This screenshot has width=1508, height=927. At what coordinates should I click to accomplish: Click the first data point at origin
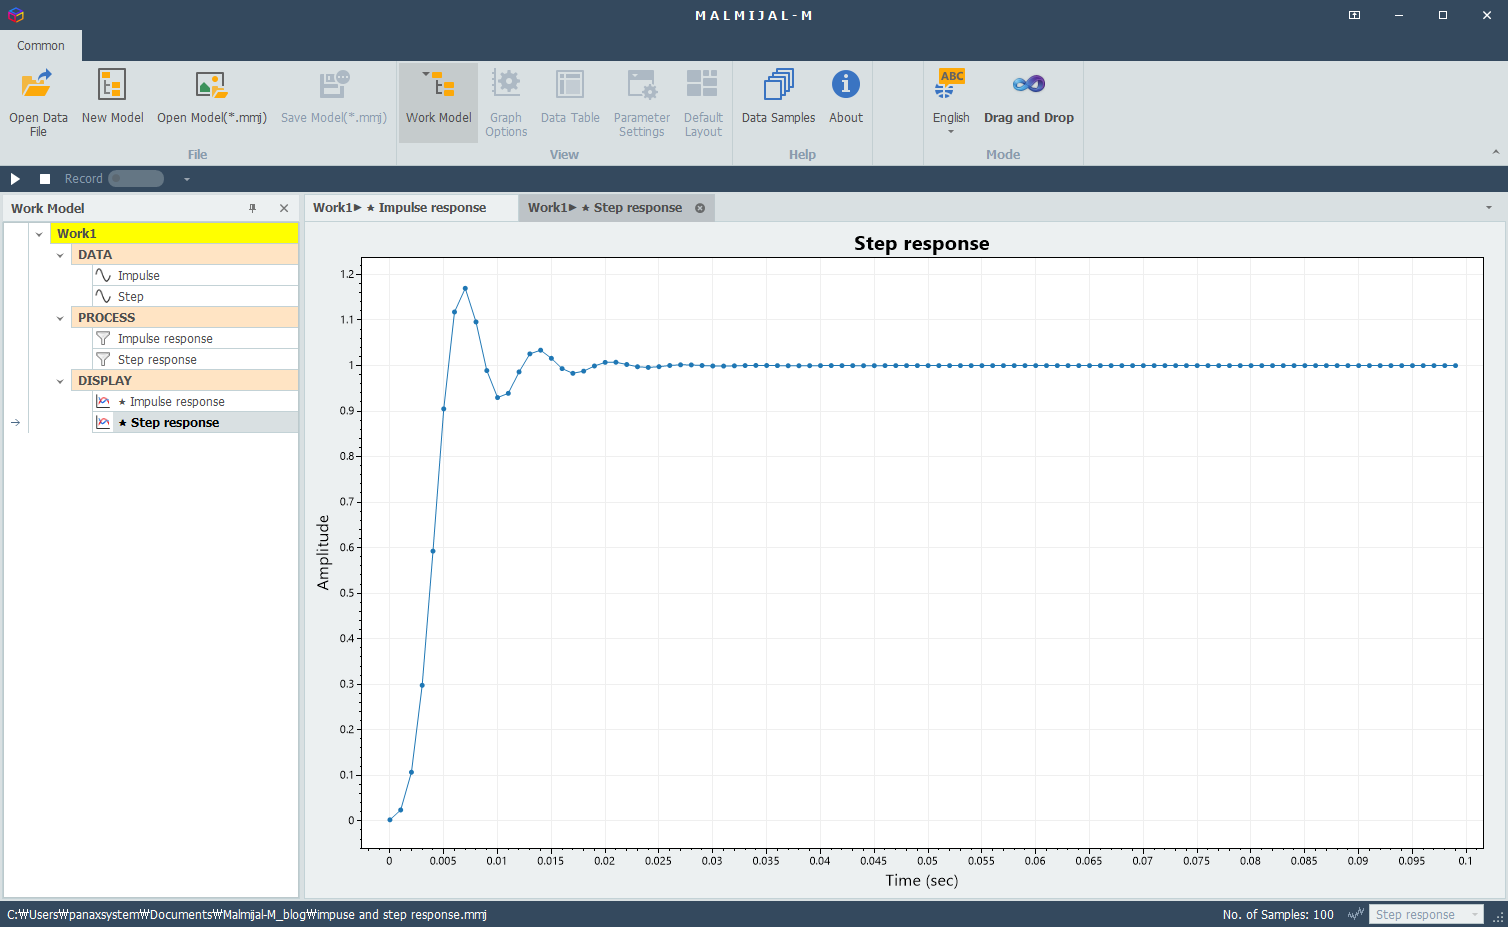(390, 820)
